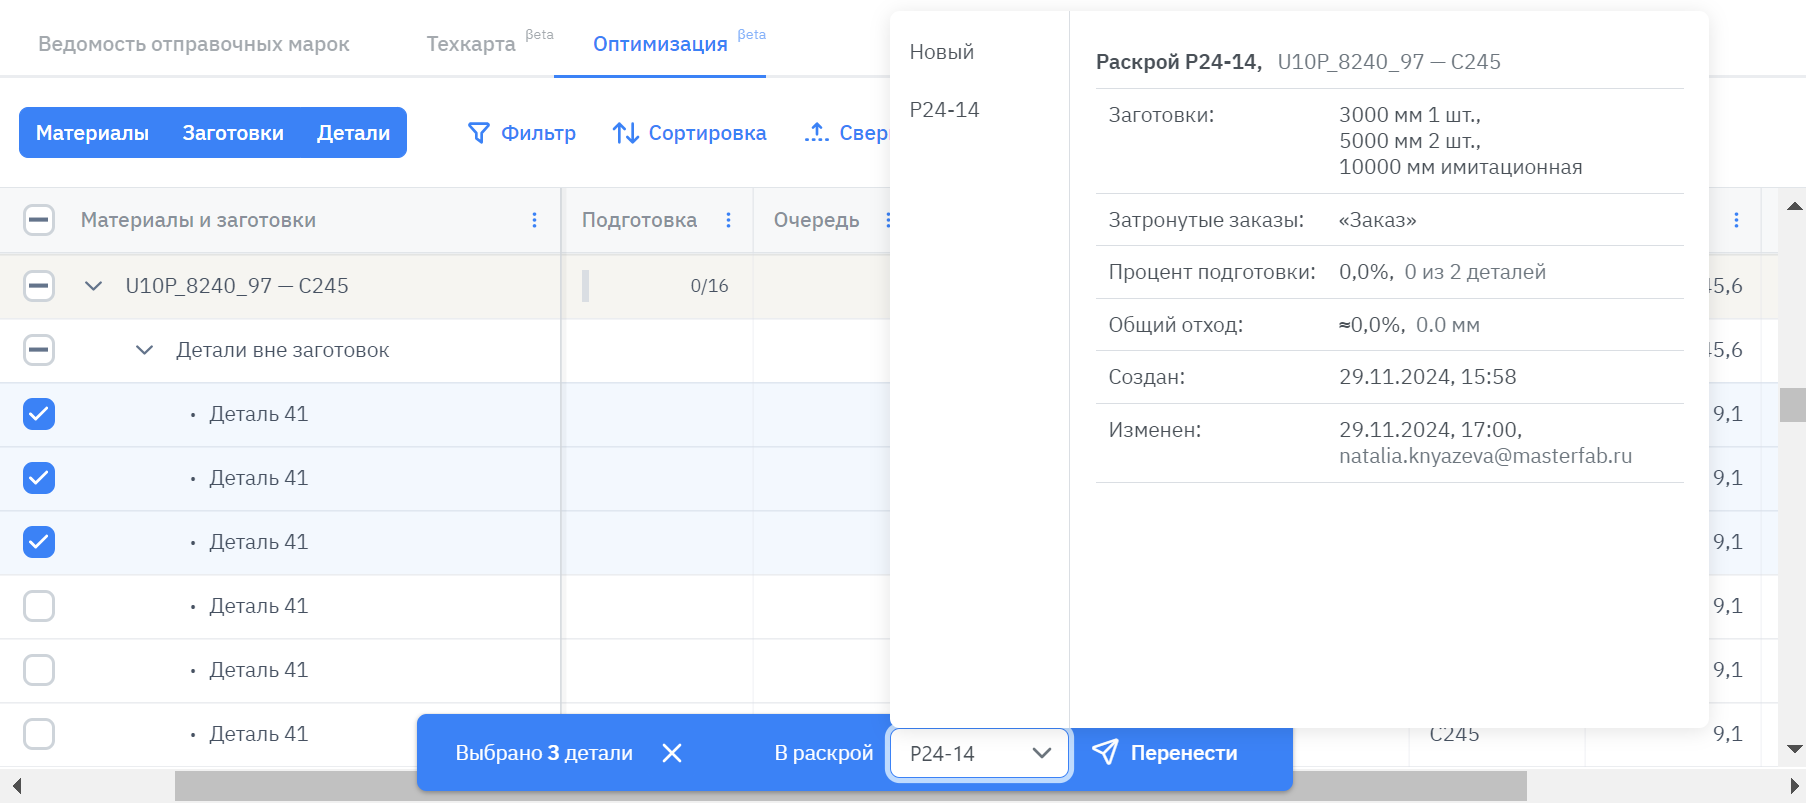This screenshot has height=803, width=1806.
Task: Click the Выбрано 3 детали label
Action: click(544, 753)
